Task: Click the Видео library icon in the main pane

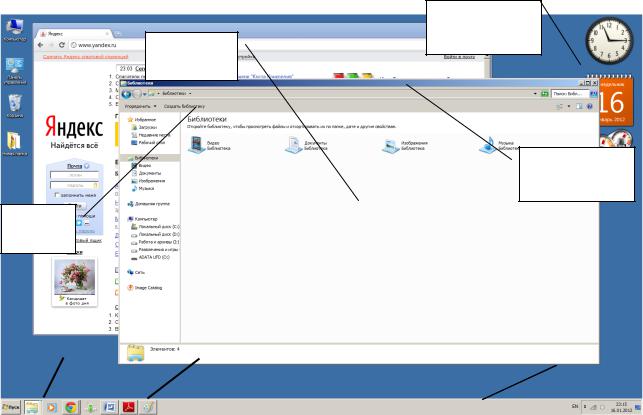Action: [196, 145]
